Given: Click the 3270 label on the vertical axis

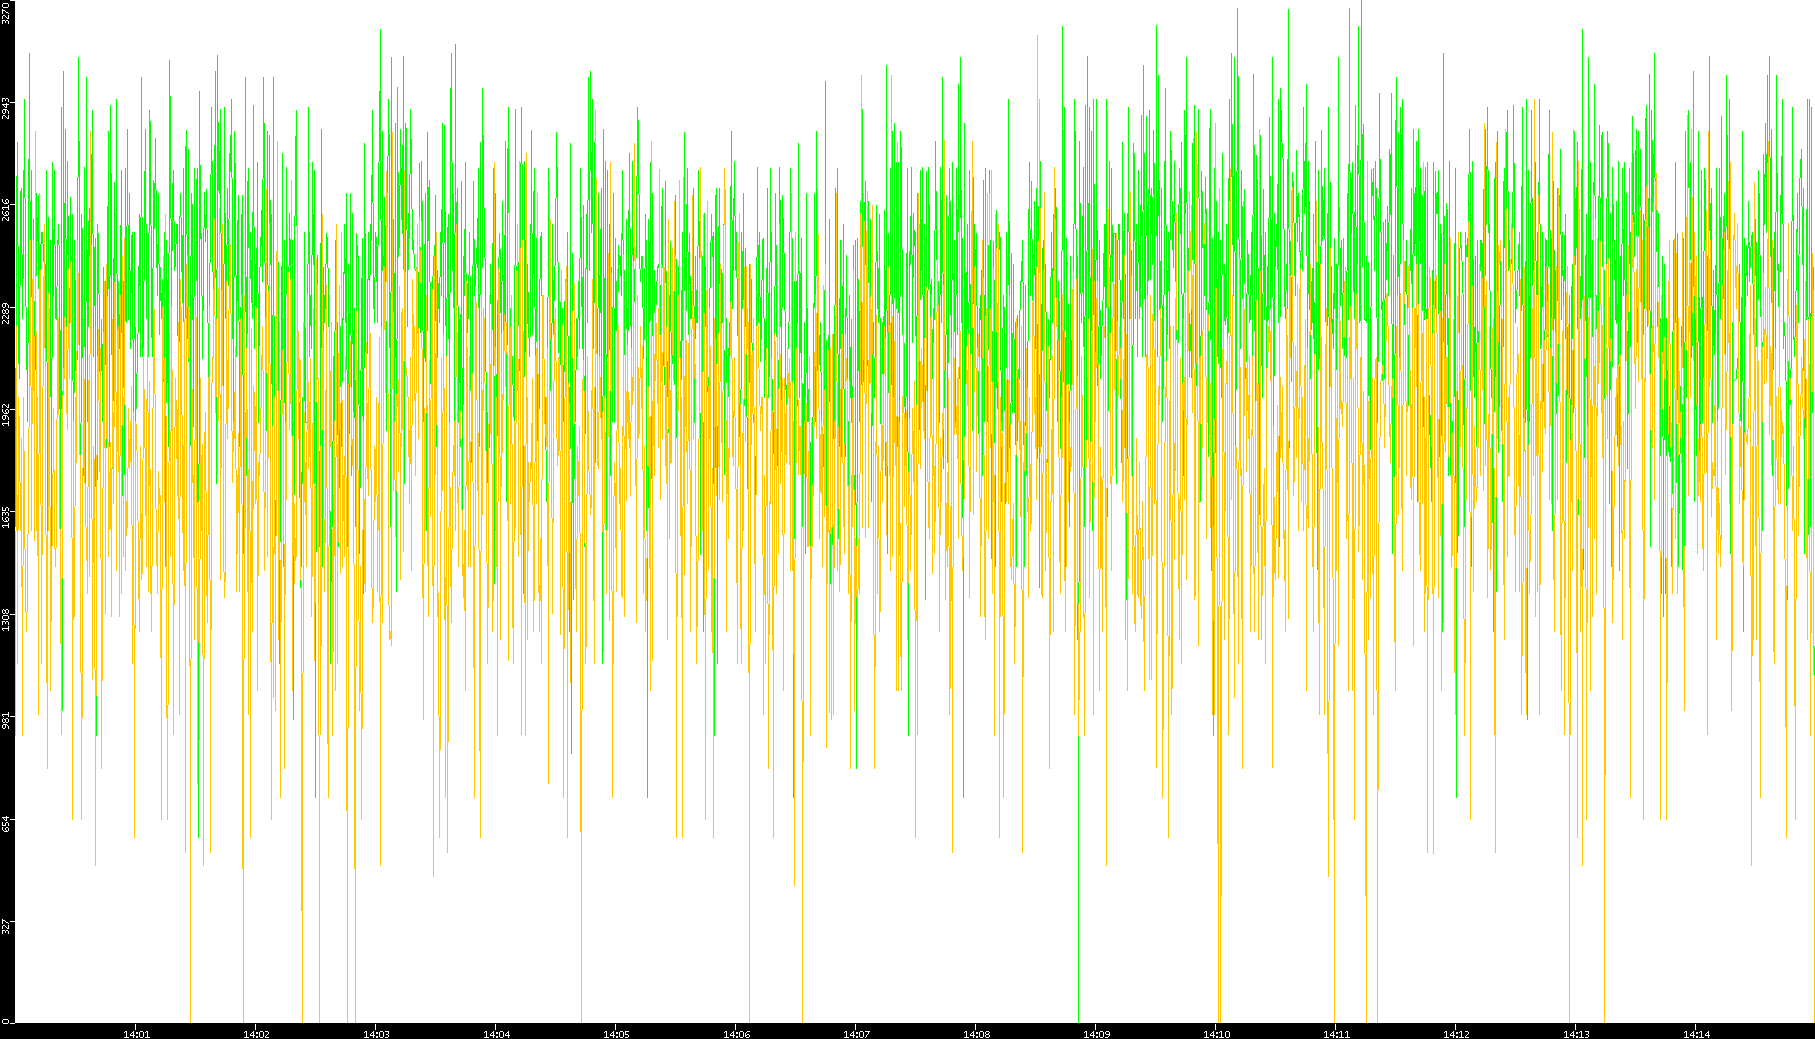Looking at the screenshot, I should pyautogui.click(x=6, y=12).
